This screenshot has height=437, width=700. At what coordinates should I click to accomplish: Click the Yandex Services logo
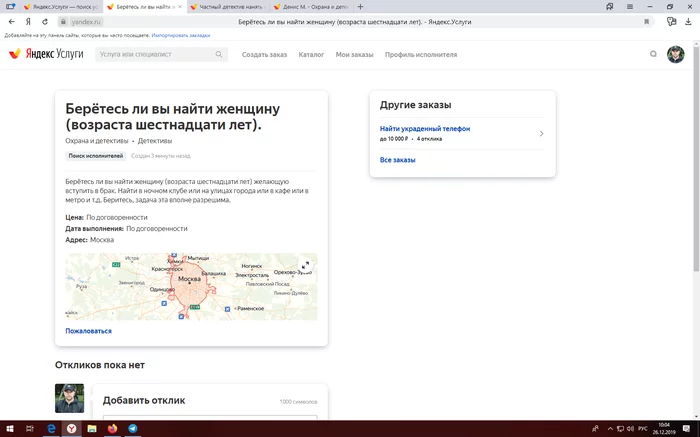click(46, 54)
